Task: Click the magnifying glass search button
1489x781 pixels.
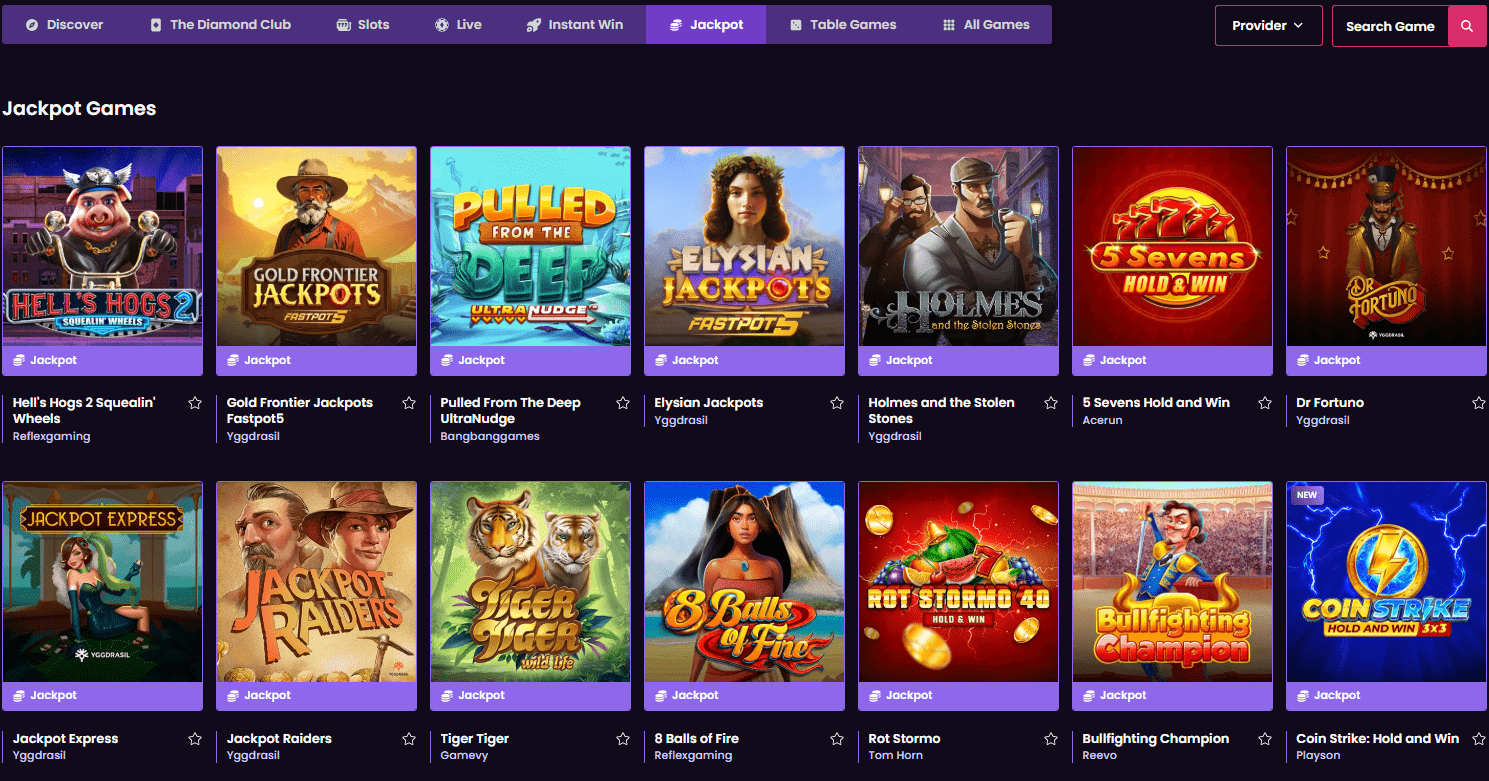Action: pyautogui.click(x=1466, y=26)
